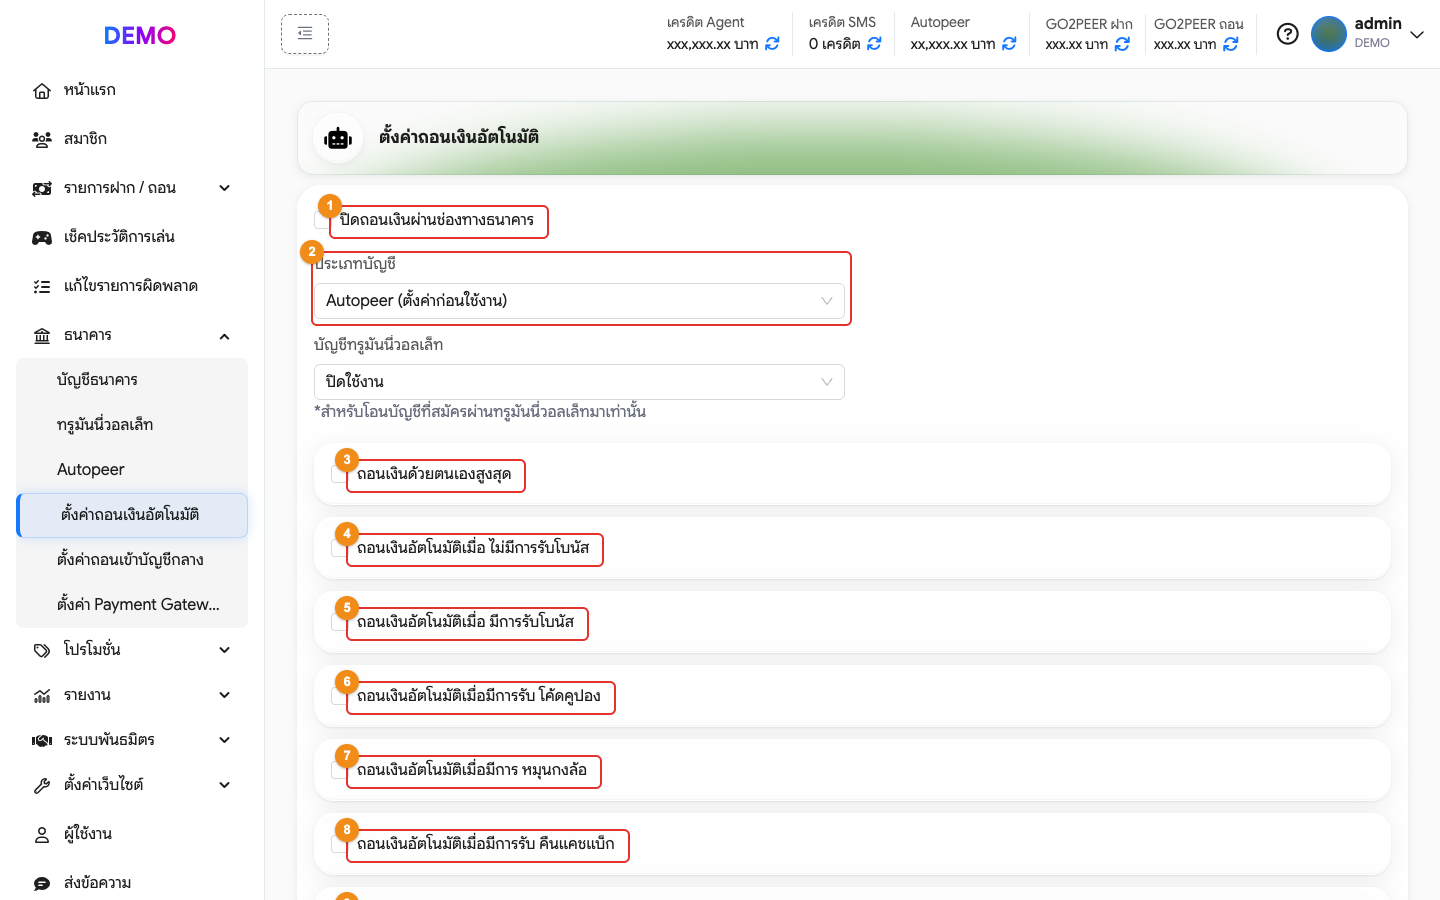The height and width of the screenshot is (900, 1440).
Task: Open the help question mark icon
Action: tap(1288, 34)
